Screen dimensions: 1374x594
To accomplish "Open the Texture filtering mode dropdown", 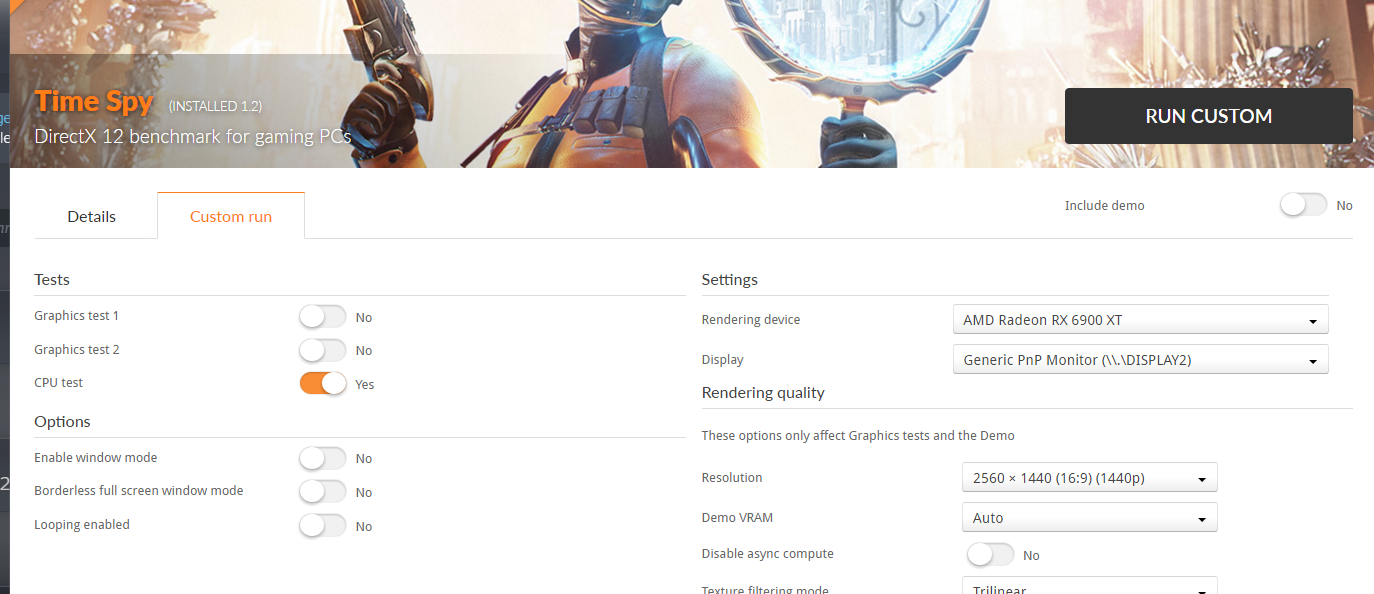I will [x=1089, y=586].
